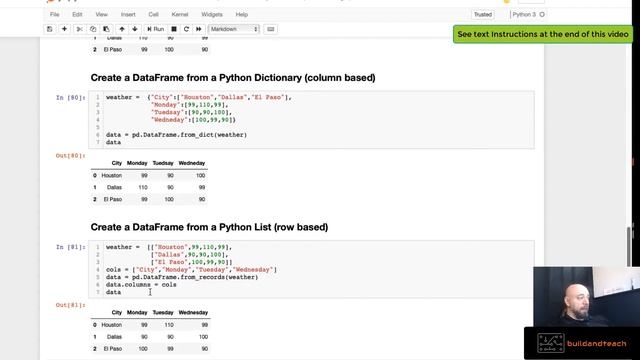
Task: Click Tuesday header in Out[81] table
Action: pos(163,312)
